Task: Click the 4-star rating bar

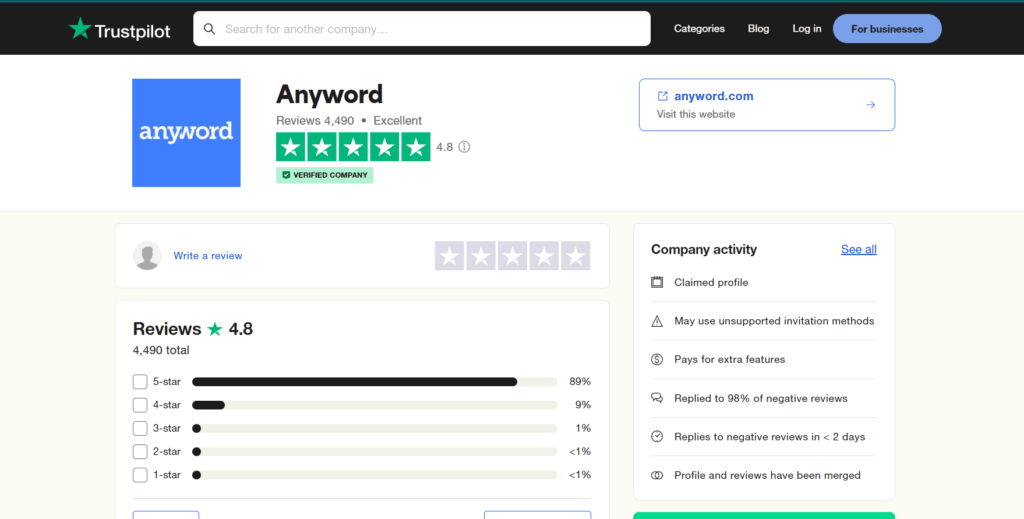Action: click(x=374, y=405)
